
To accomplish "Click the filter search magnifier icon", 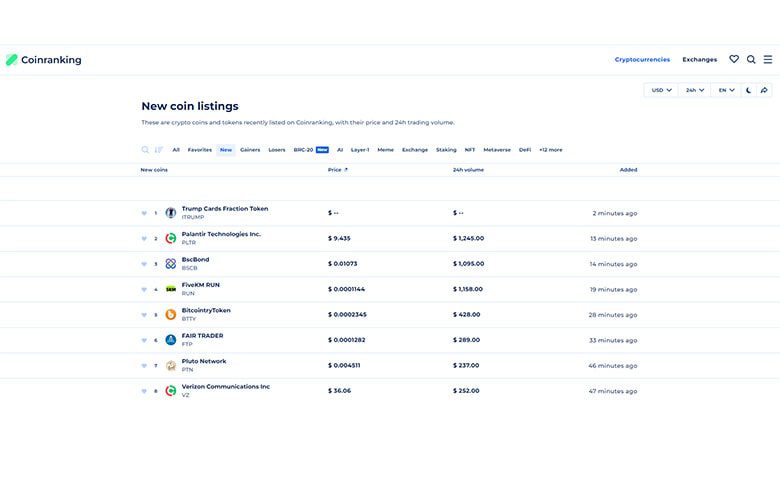I will tap(145, 150).
